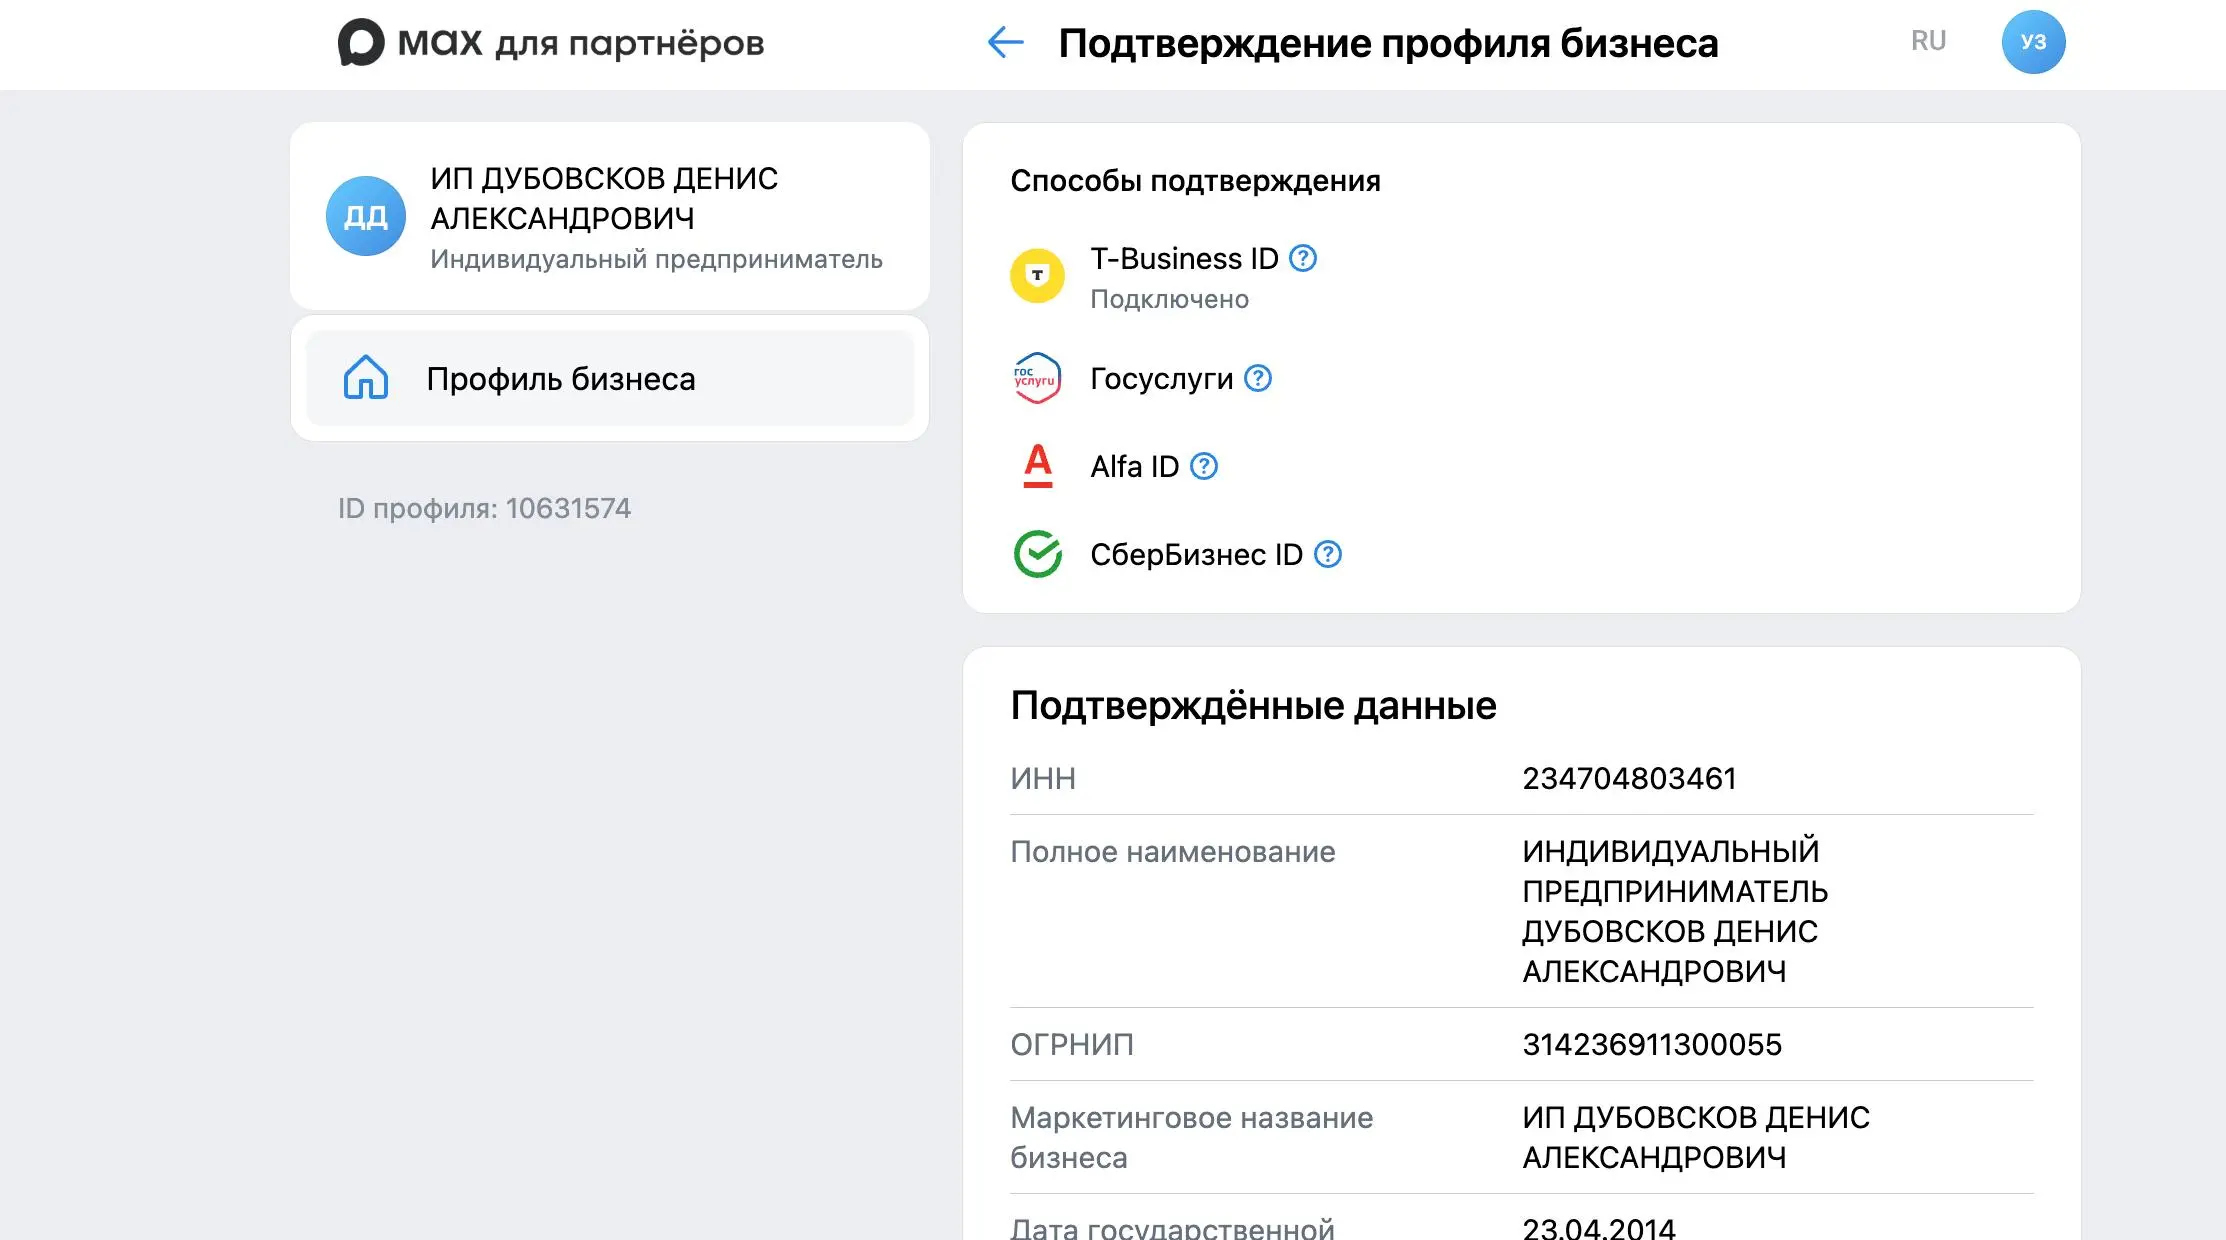Image resolution: width=2226 pixels, height=1240 pixels.
Task: Click the СберБизнес ID green checkmark icon
Action: pyautogui.click(x=1037, y=554)
